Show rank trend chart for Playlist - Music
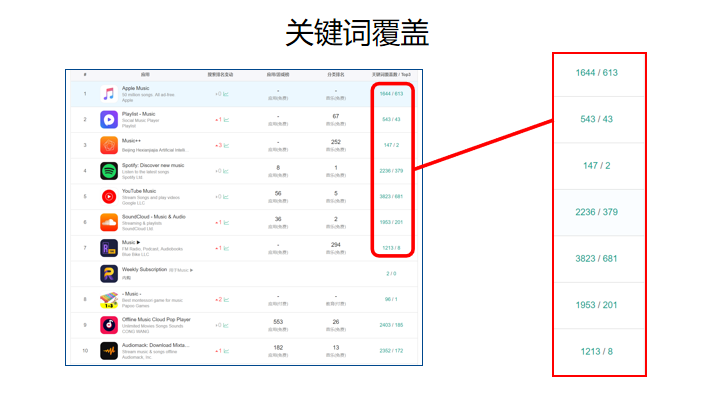Viewport: 719px width, 402px height. click(226, 120)
